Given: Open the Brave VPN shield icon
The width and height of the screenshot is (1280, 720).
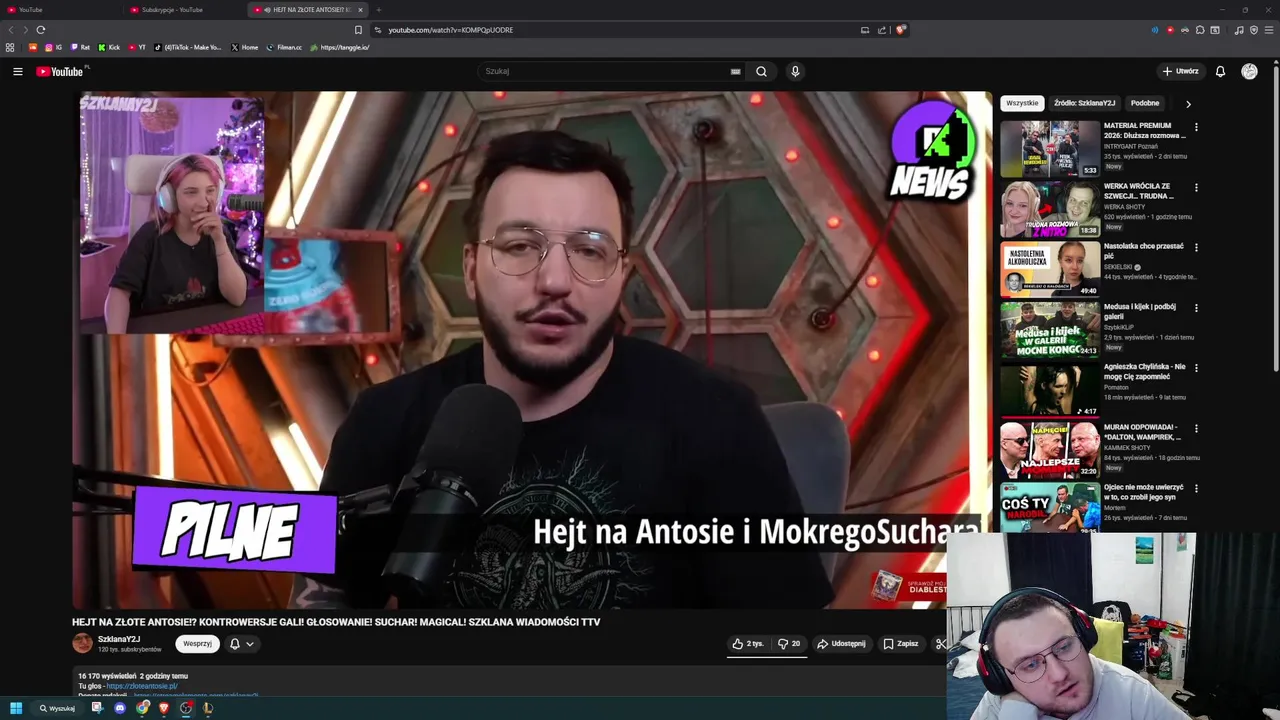Looking at the screenshot, I should pos(1253,30).
